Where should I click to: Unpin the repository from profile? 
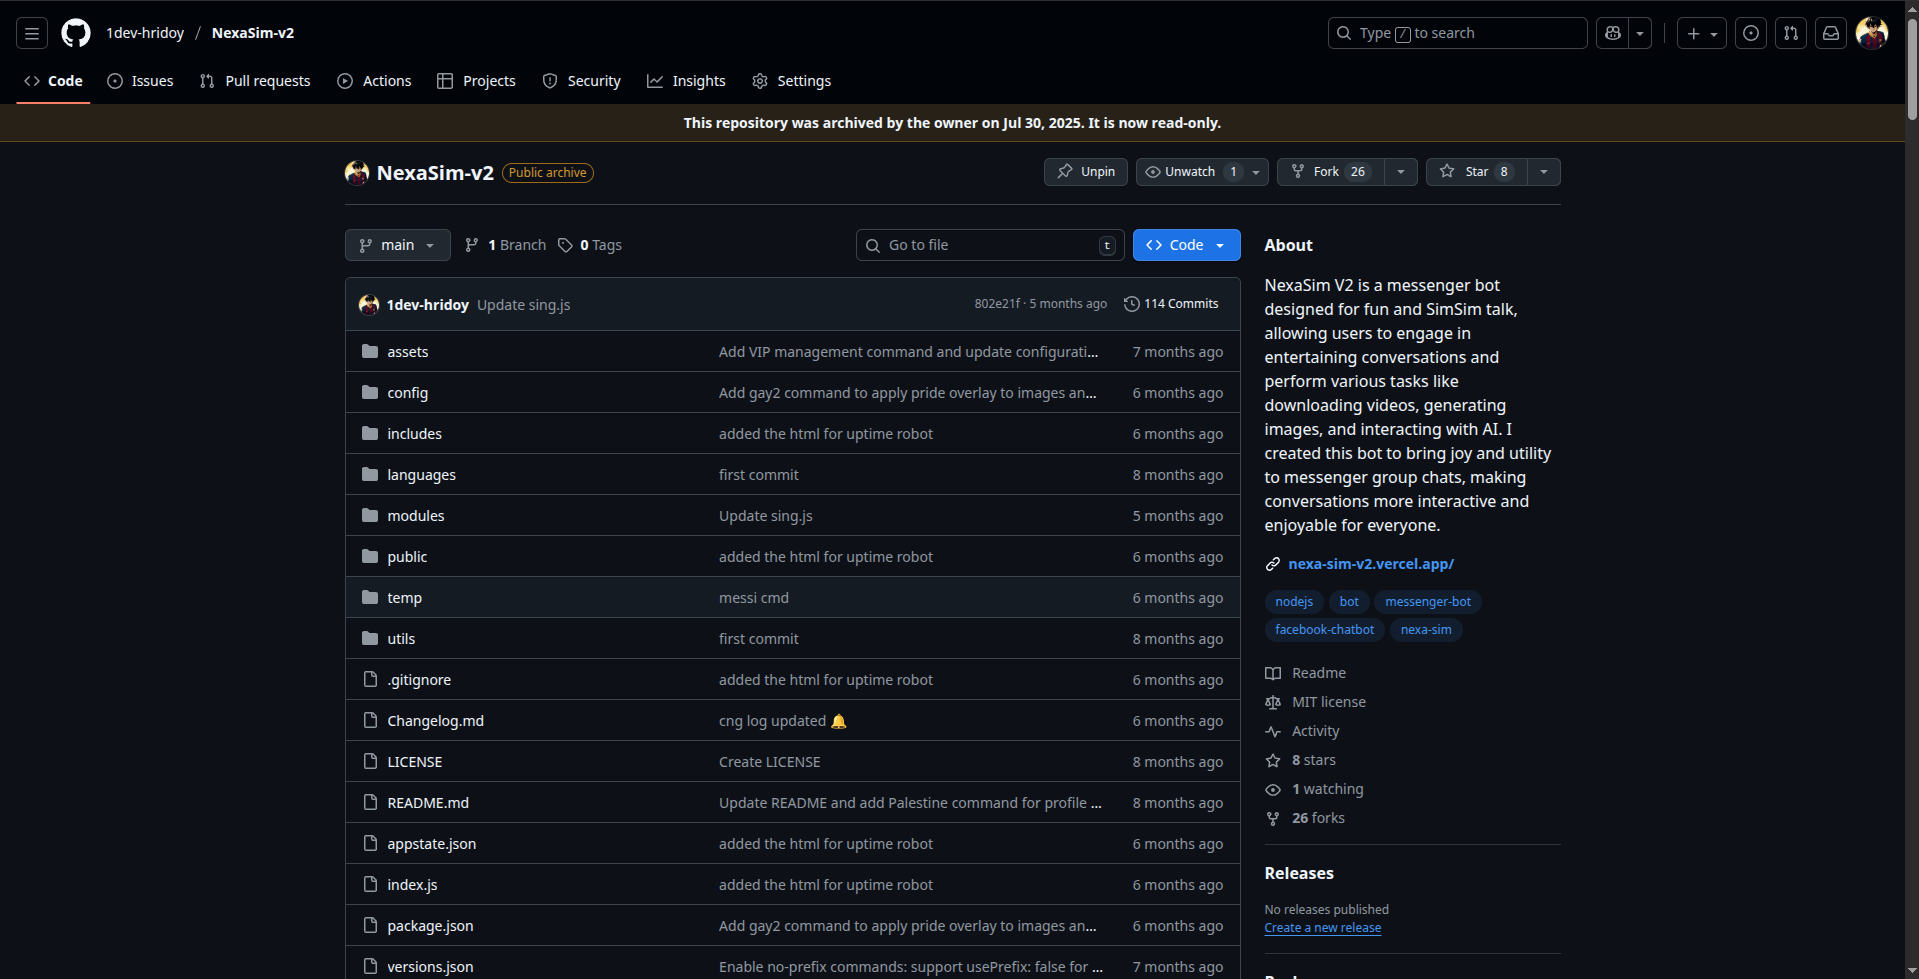point(1086,172)
